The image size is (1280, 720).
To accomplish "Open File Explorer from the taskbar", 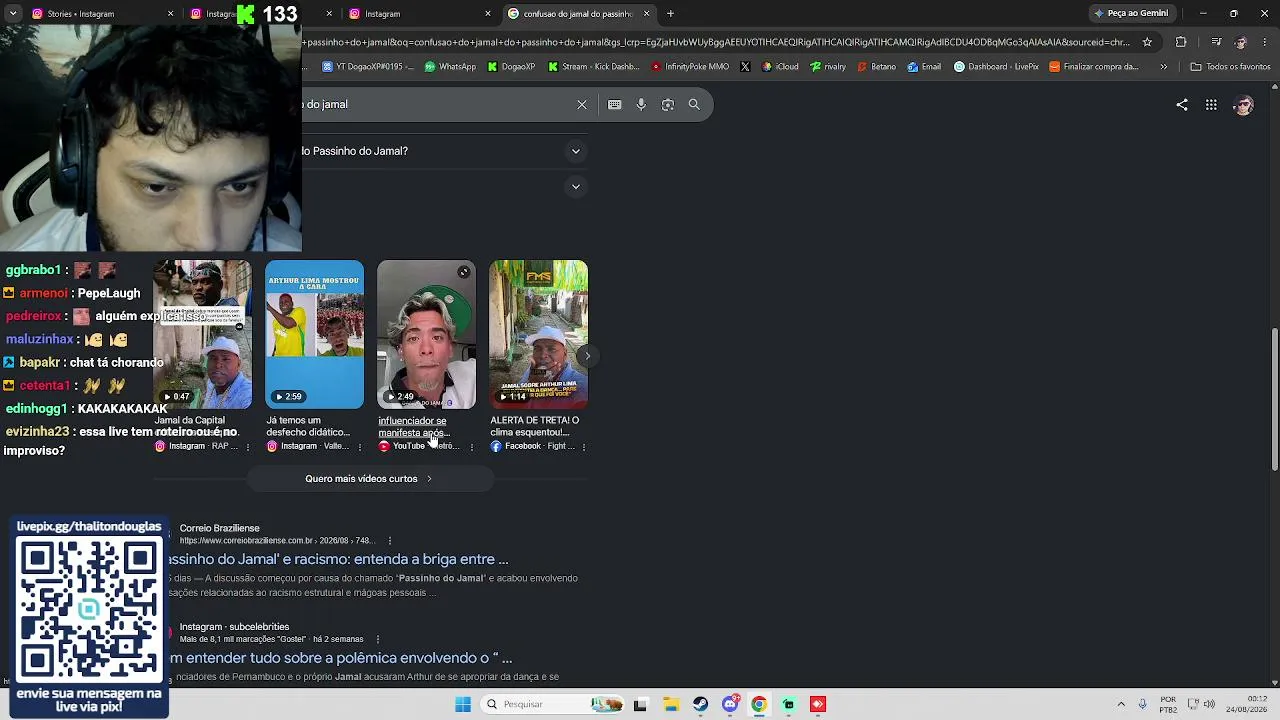I will [670, 704].
